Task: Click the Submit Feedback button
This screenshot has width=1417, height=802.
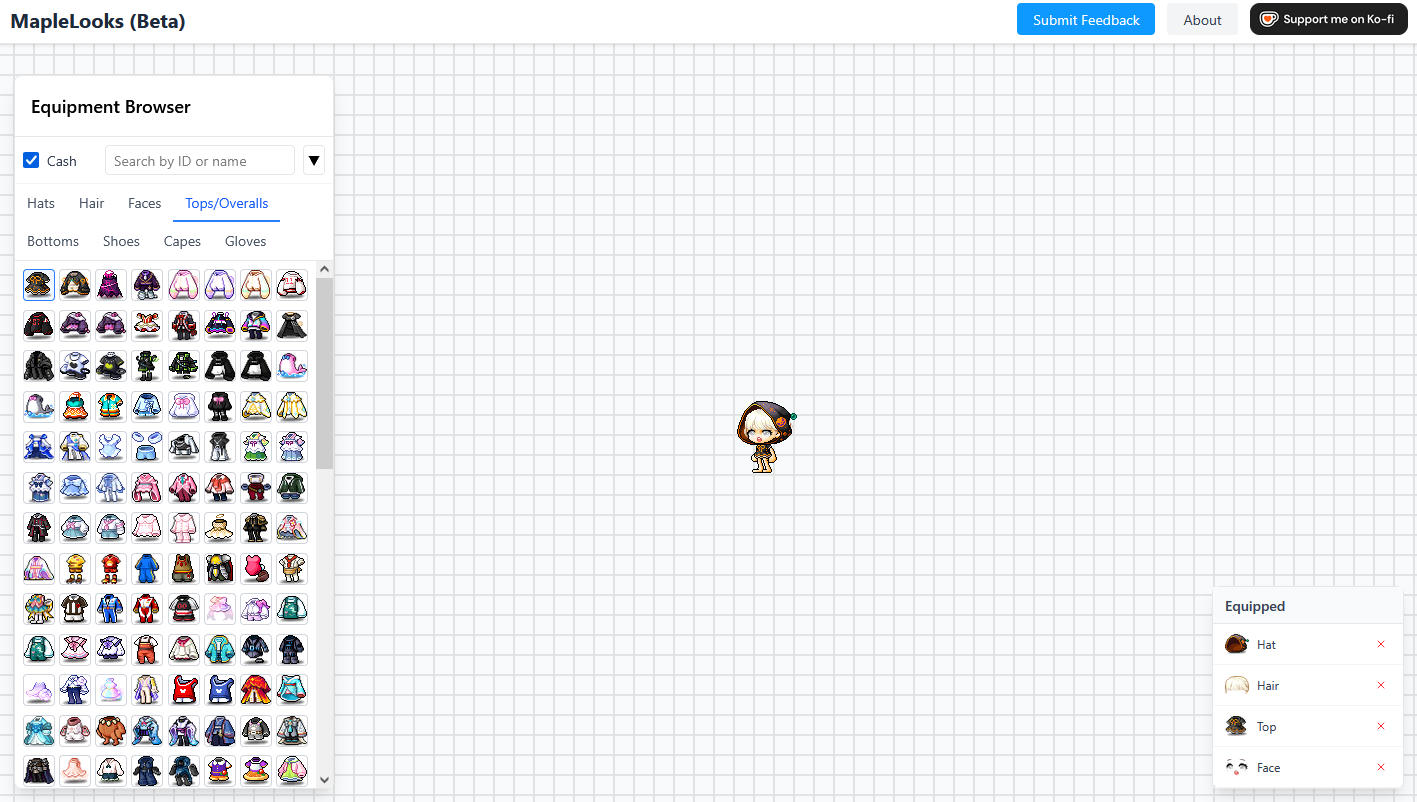Action: tap(1085, 19)
